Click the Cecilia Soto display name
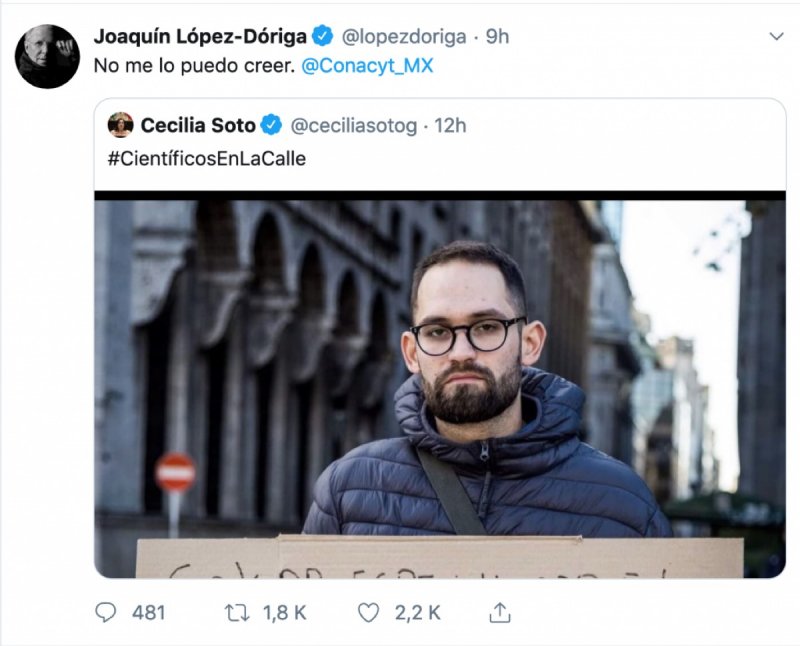Viewport: 800px width, 646px height. click(x=198, y=125)
